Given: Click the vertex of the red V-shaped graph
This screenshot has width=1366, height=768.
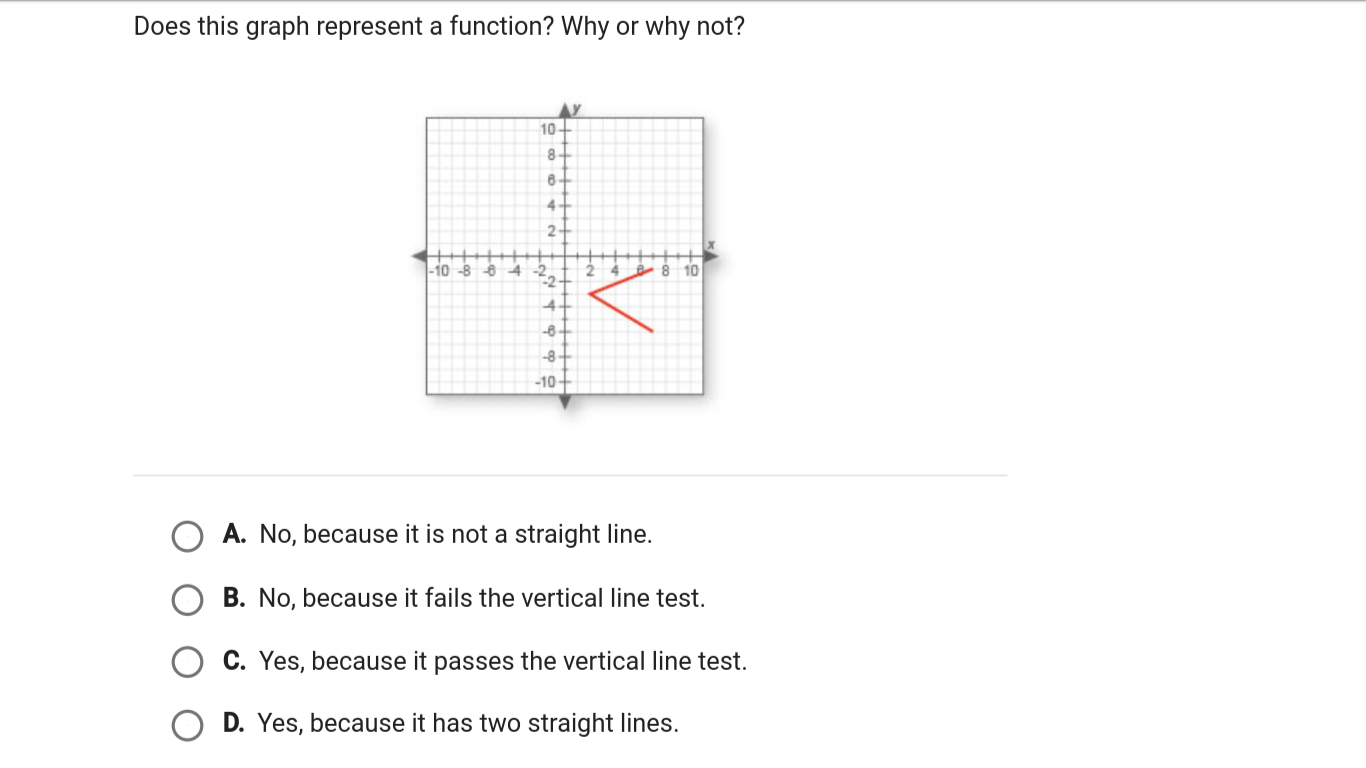Looking at the screenshot, I should 591,294.
